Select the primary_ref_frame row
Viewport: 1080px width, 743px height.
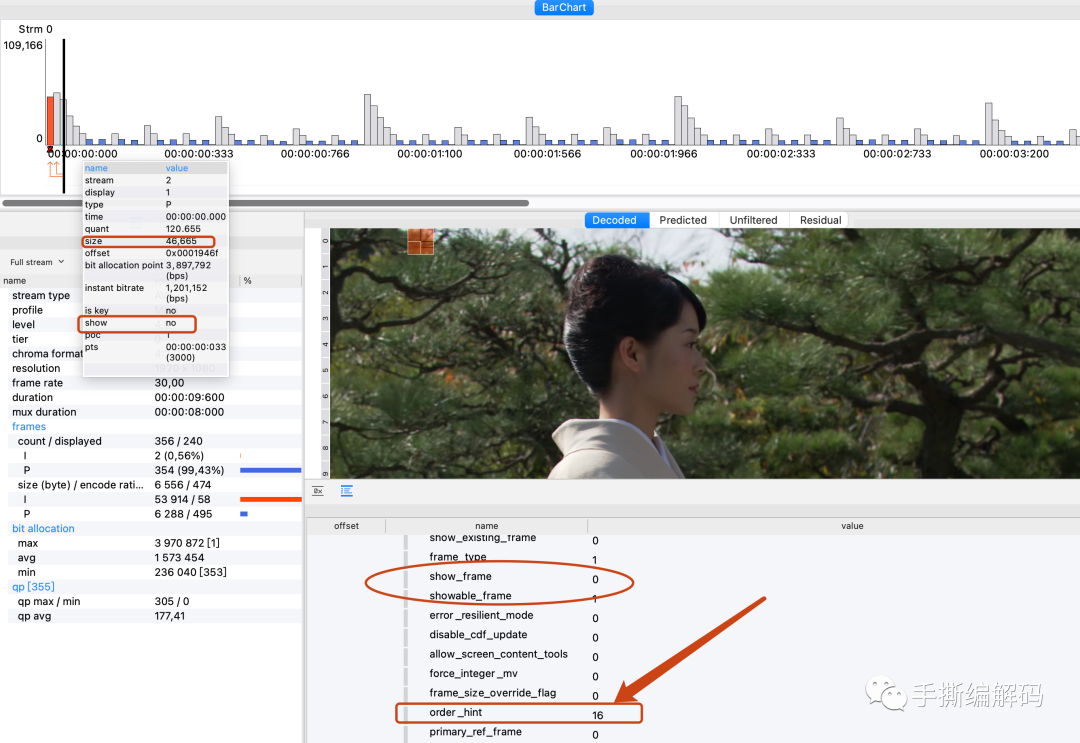click(x=475, y=732)
